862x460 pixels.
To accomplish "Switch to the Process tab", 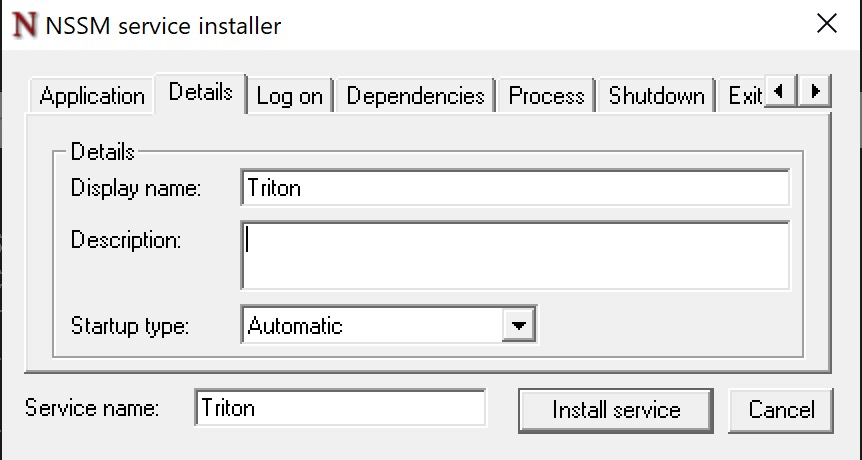I will (x=546, y=96).
